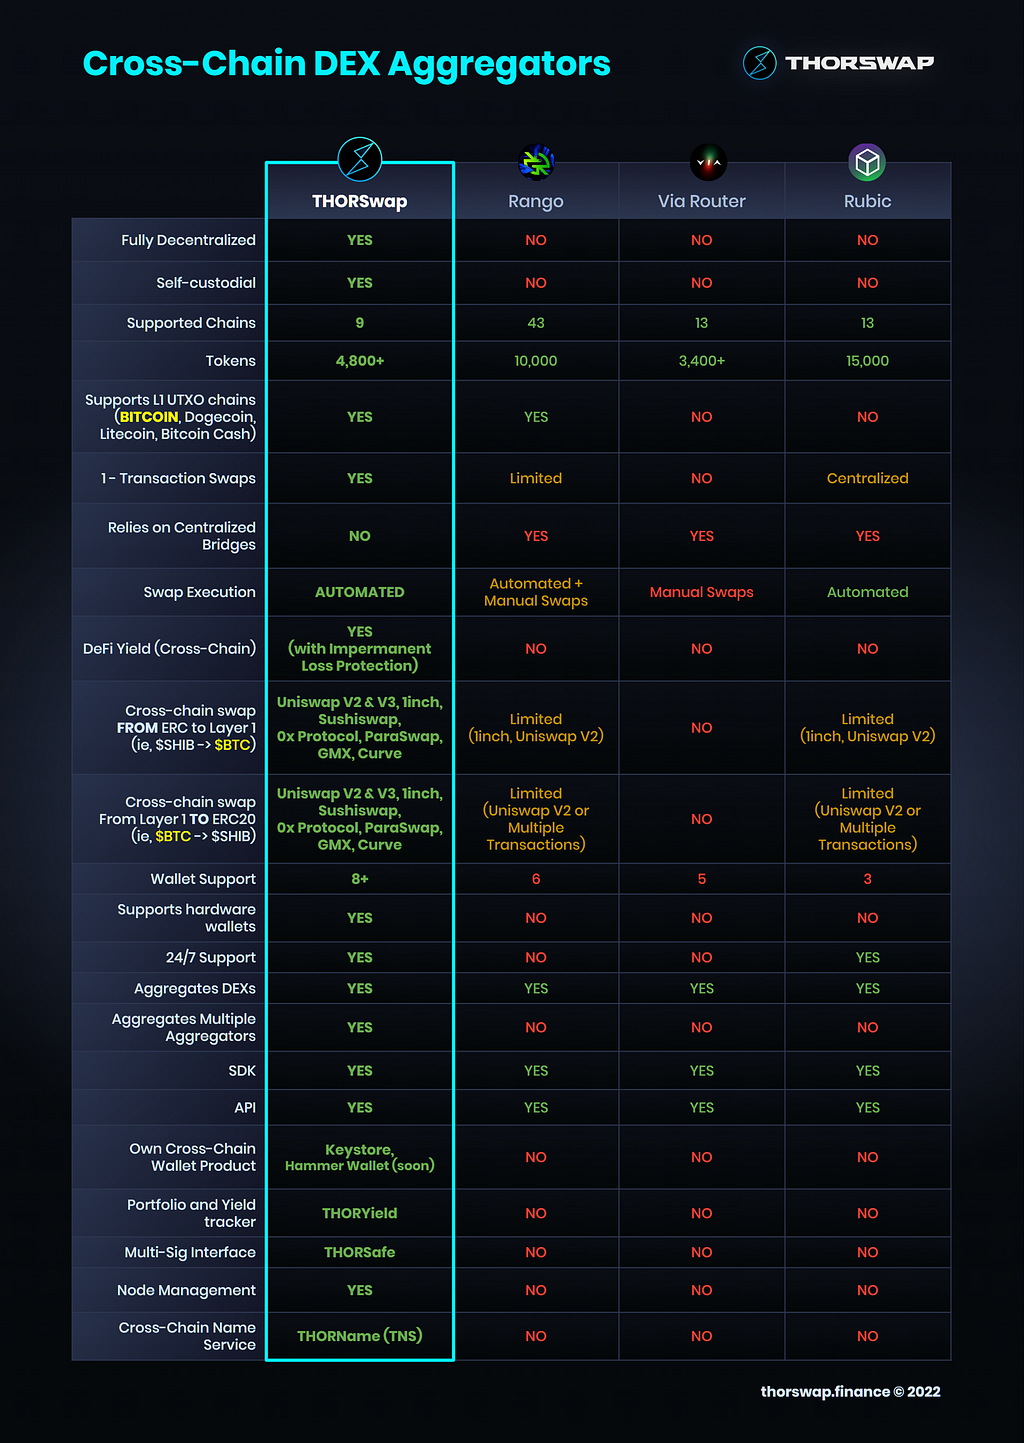Click the Rango logo icon
Image resolution: width=1024 pixels, height=1443 pixels.
tap(536, 161)
